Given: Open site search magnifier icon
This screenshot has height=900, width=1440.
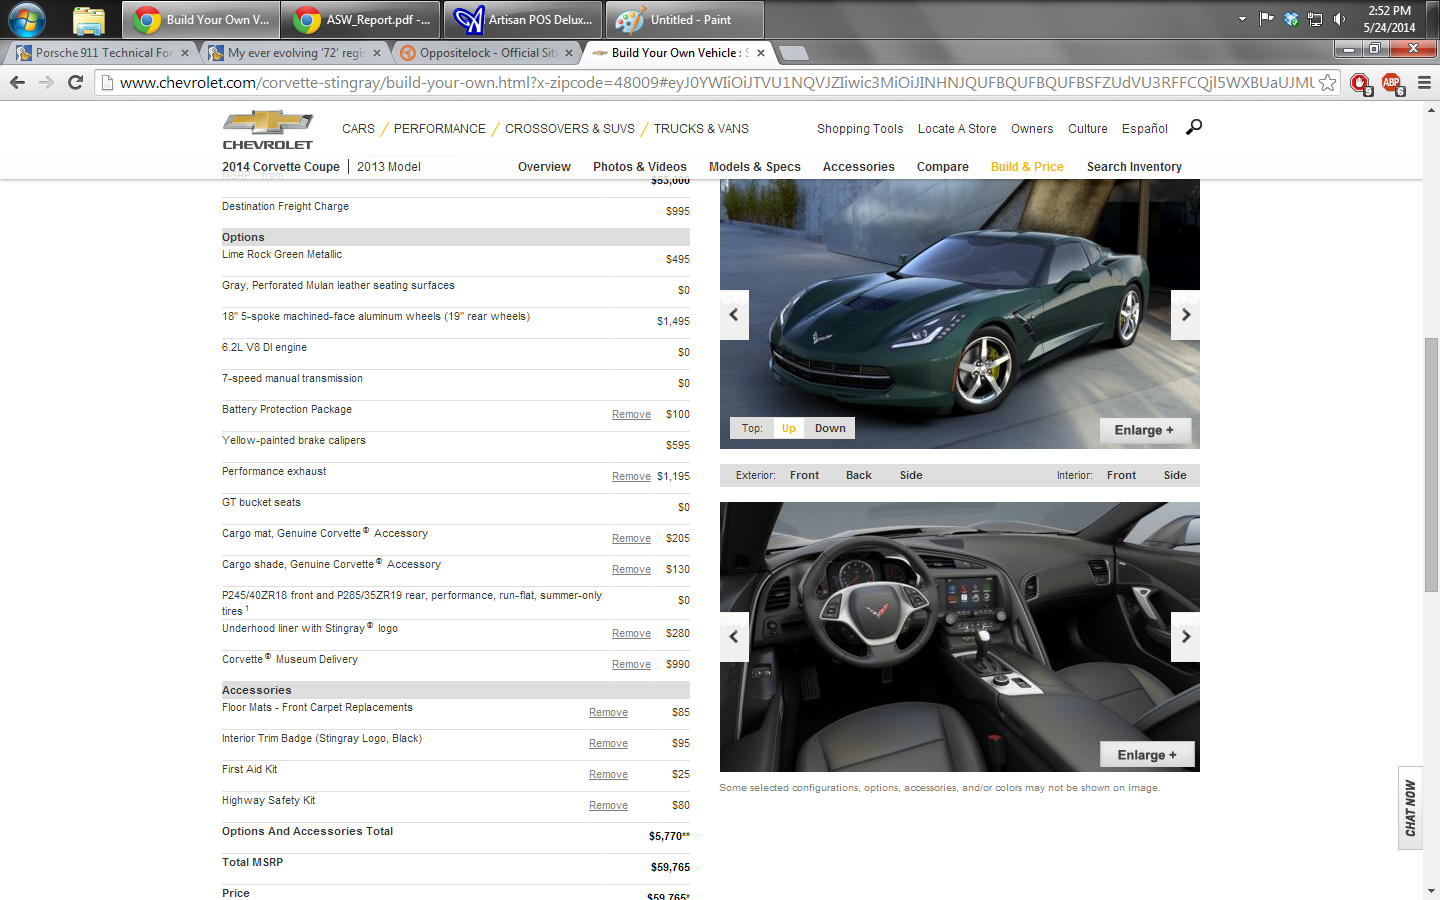Looking at the screenshot, I should [x=1194, y=127].
